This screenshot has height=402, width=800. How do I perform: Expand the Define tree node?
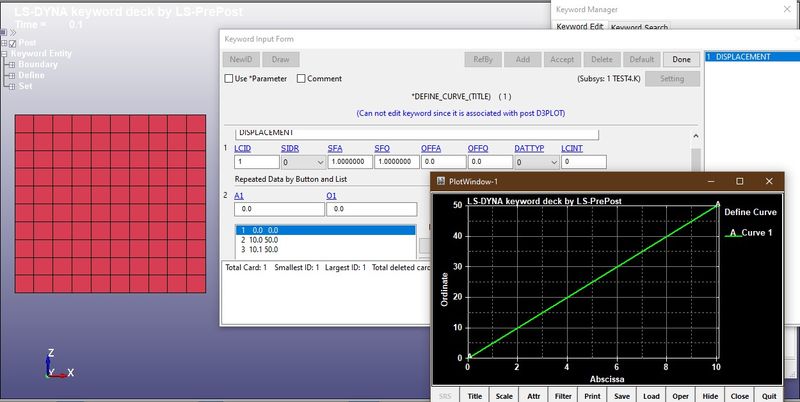point(12,76)
